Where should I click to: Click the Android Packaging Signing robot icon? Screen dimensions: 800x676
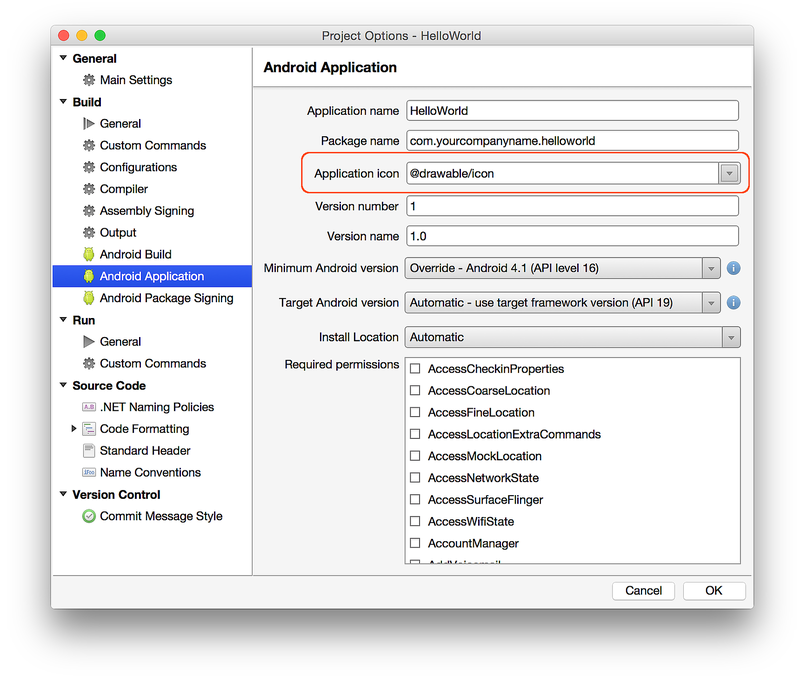pos(87,298)
